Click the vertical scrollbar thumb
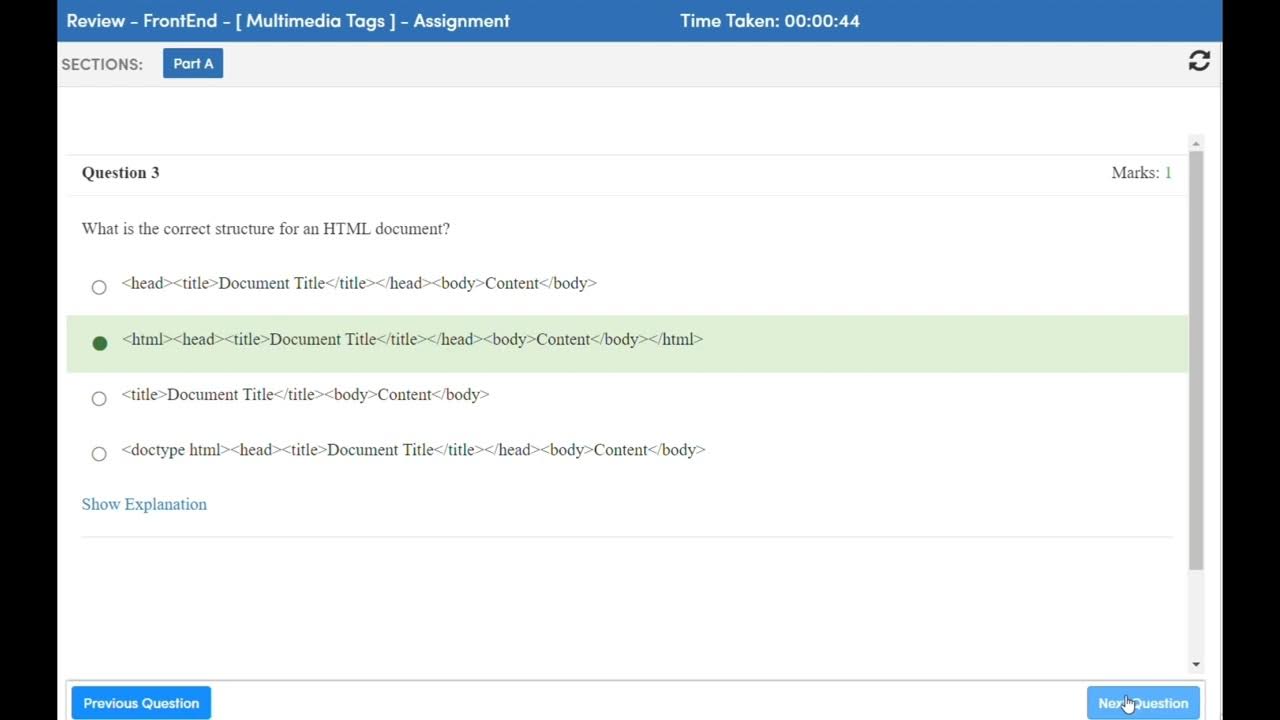Screen dimensions: 1280x720 [x=1196, y=360]
